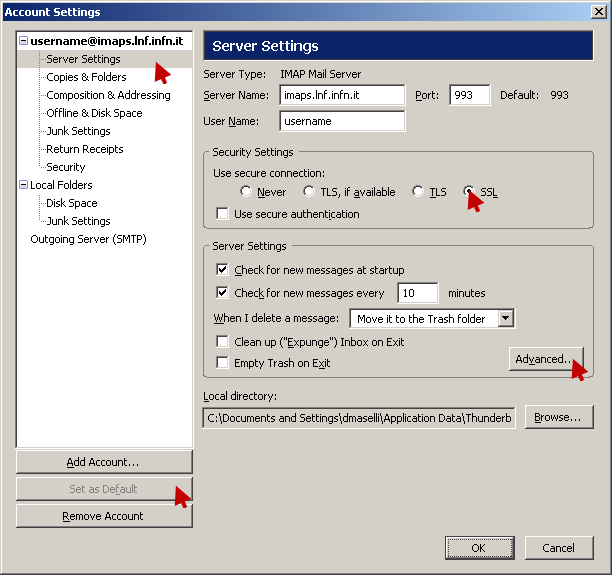Image resolution: width=612 pixels, height=575 pixels.
Task: Click Add Account button
Action: point(104,462)
